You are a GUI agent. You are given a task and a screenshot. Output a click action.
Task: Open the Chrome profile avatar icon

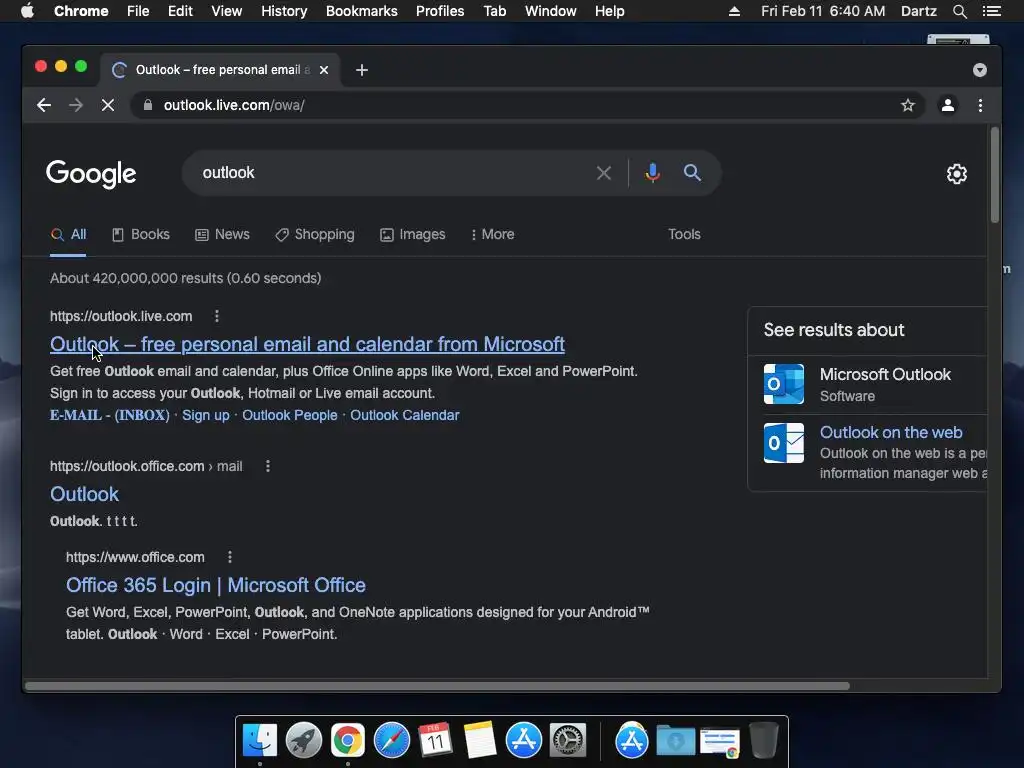tap(948, 105)
